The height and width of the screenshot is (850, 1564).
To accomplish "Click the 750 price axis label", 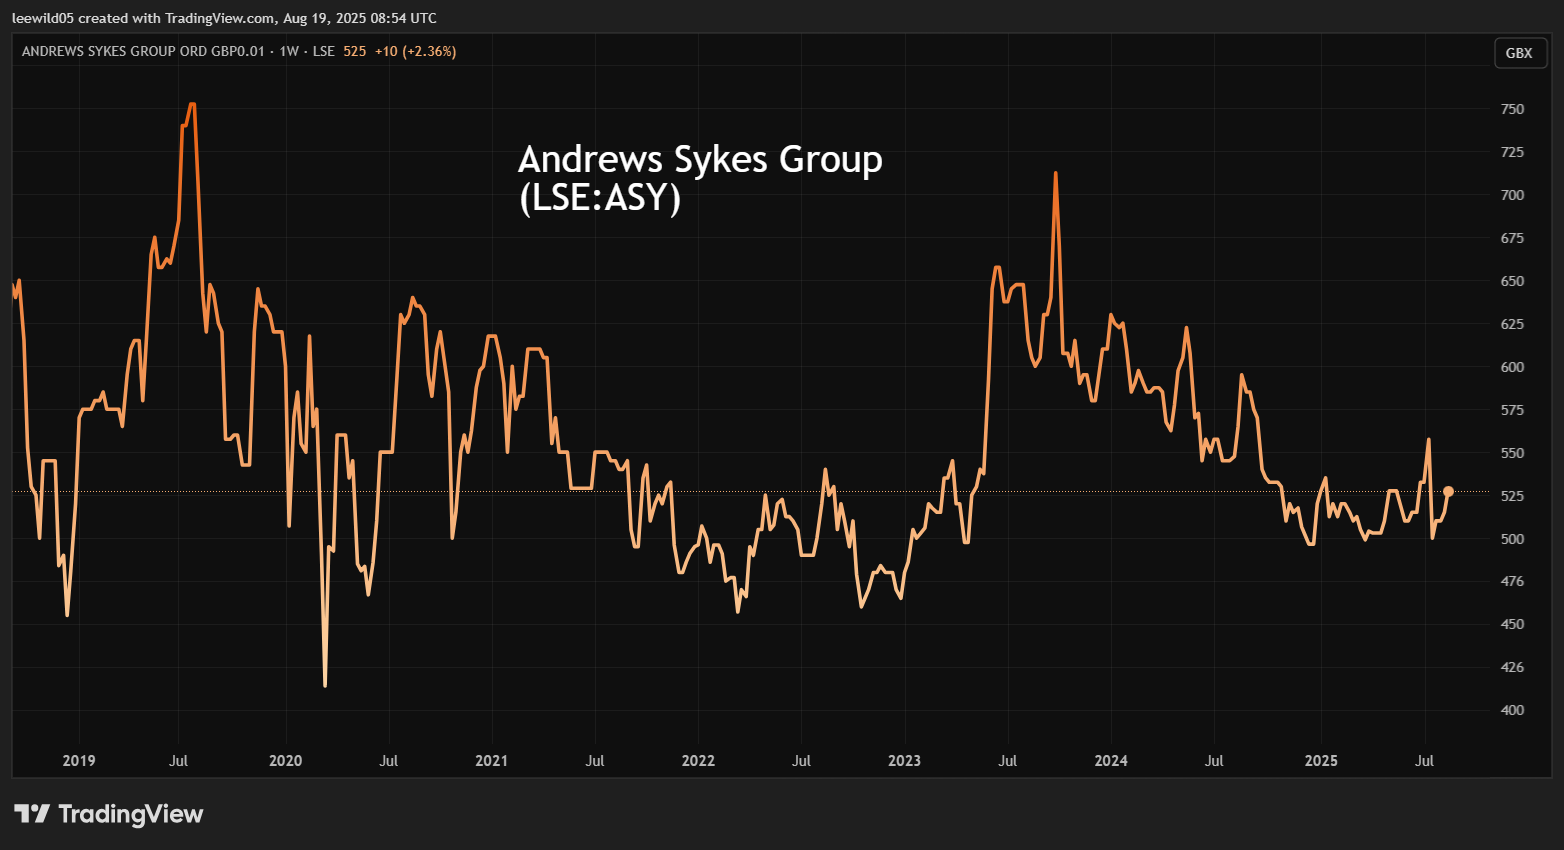I will (1512, 109).
